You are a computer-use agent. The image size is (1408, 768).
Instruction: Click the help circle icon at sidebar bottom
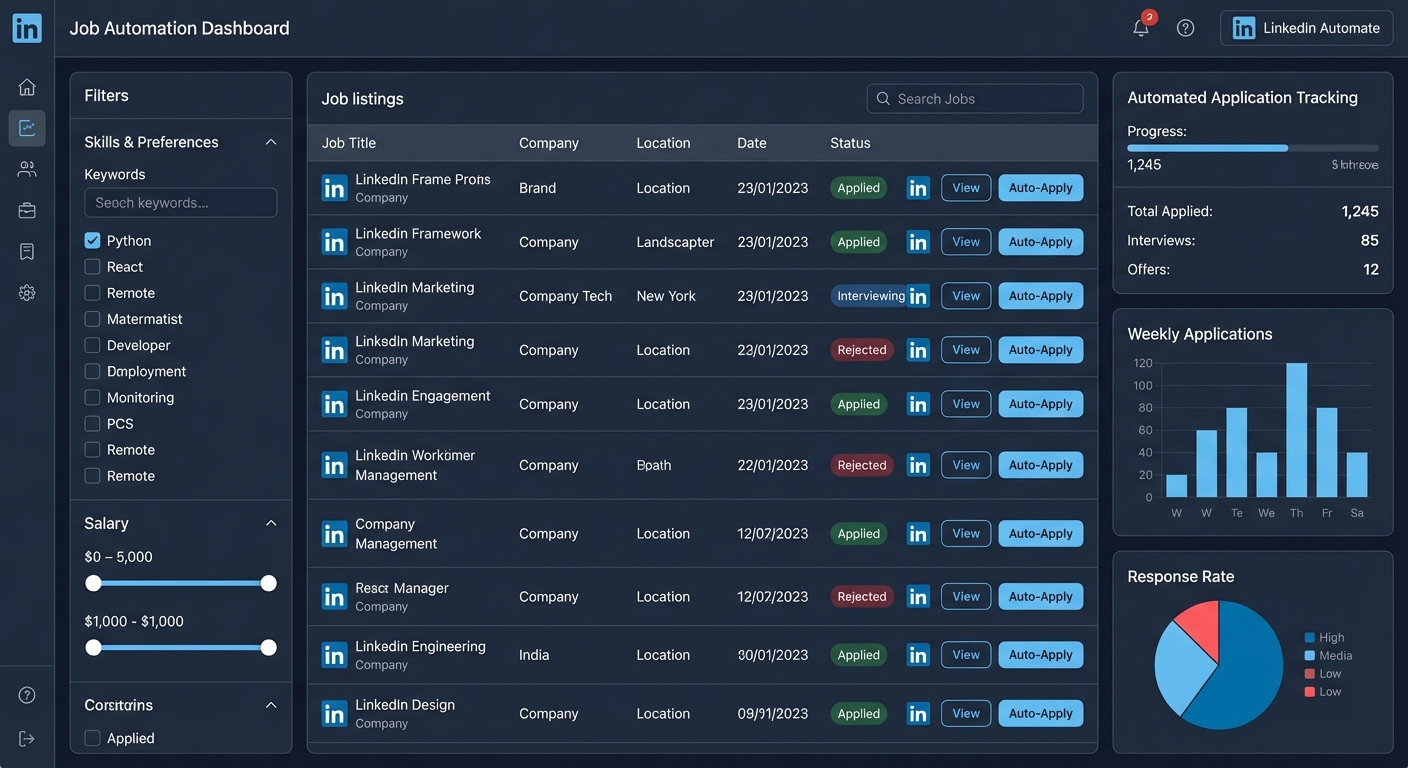coord(27,695)
